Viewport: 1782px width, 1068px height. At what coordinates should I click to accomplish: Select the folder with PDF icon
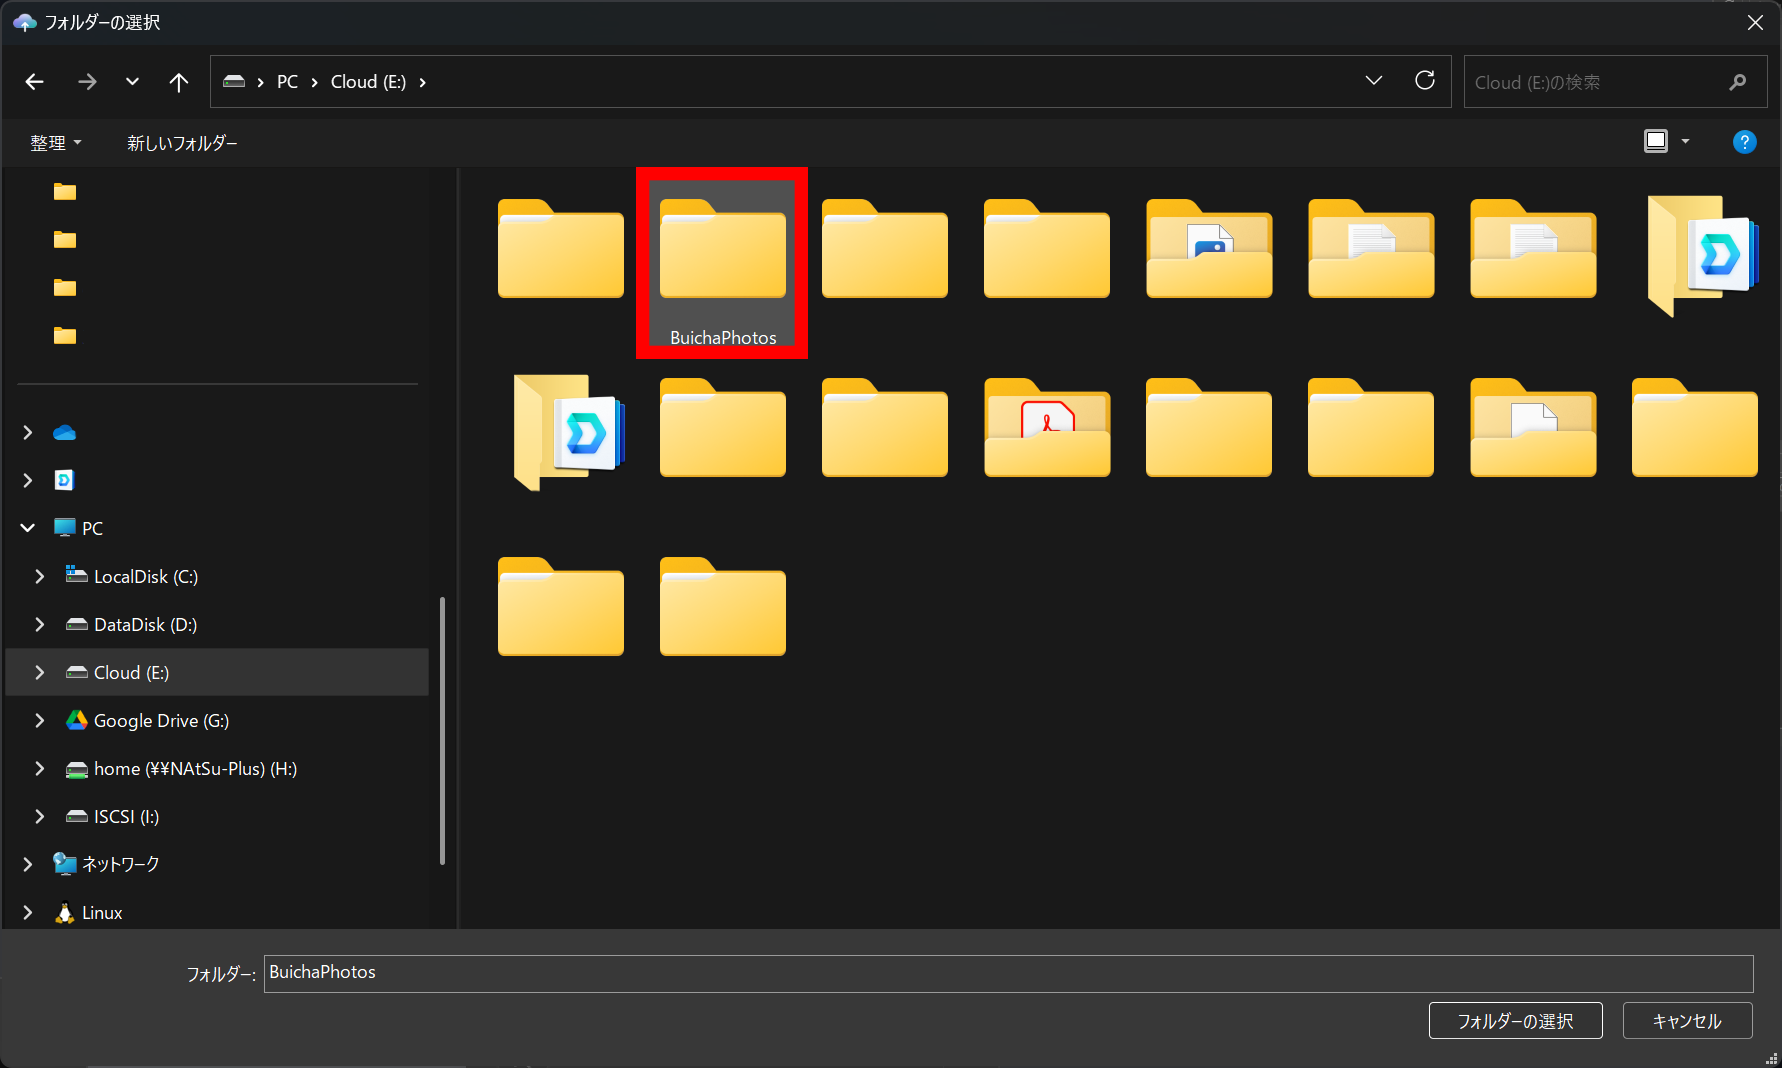tap(1046, 428)
